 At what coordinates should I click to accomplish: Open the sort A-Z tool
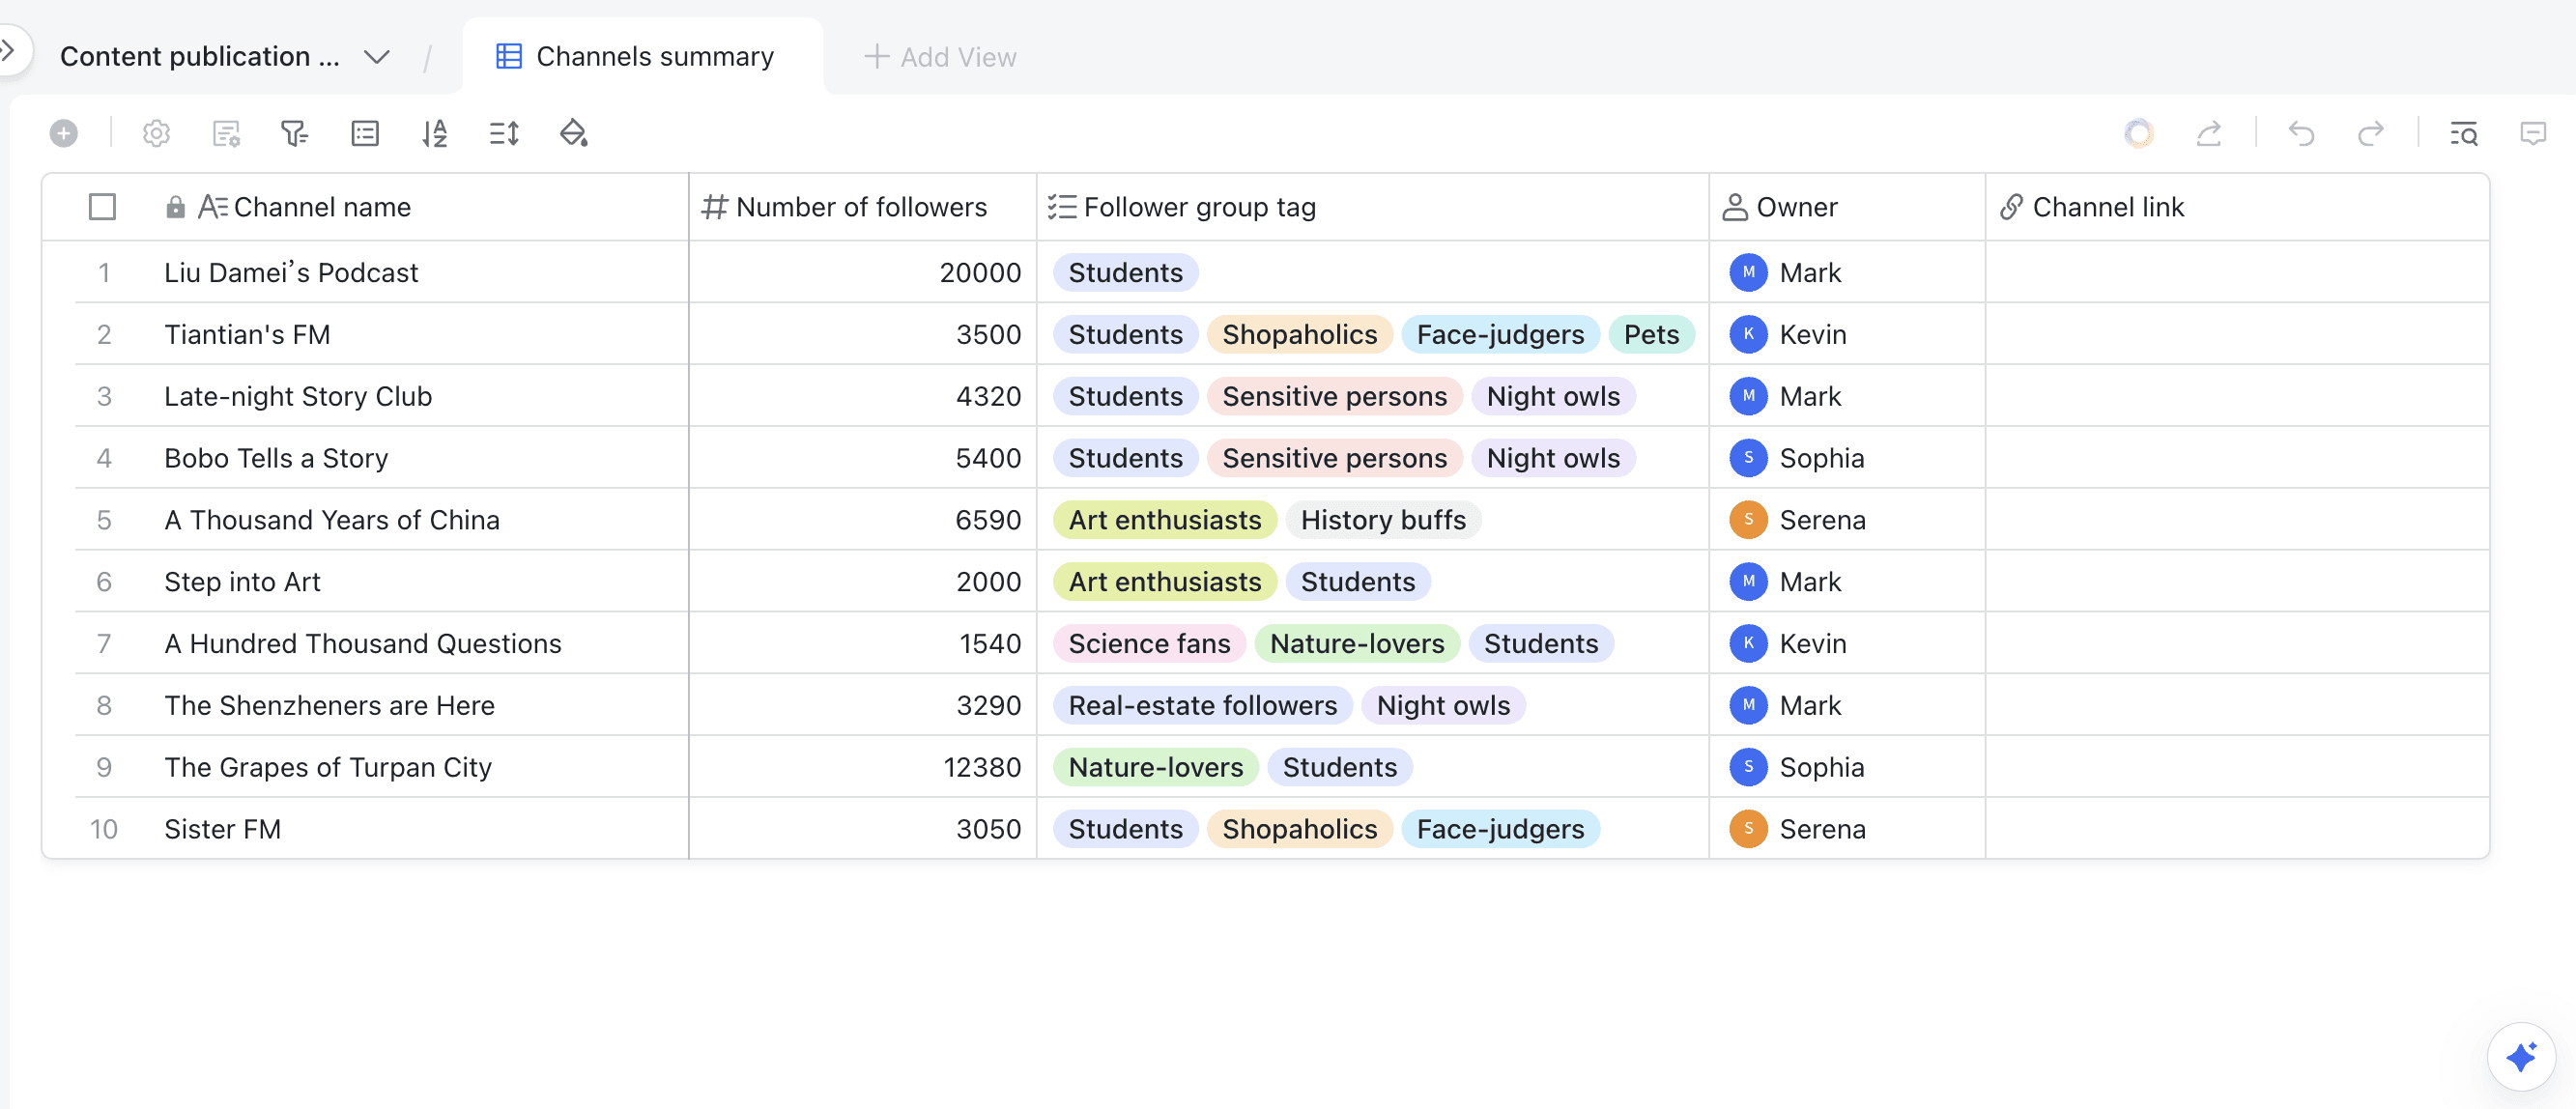coord(434,133)
